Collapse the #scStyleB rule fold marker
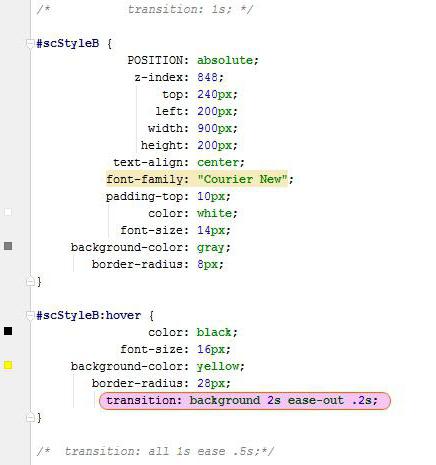Screen dimensions: 436x465 [30, 43]
